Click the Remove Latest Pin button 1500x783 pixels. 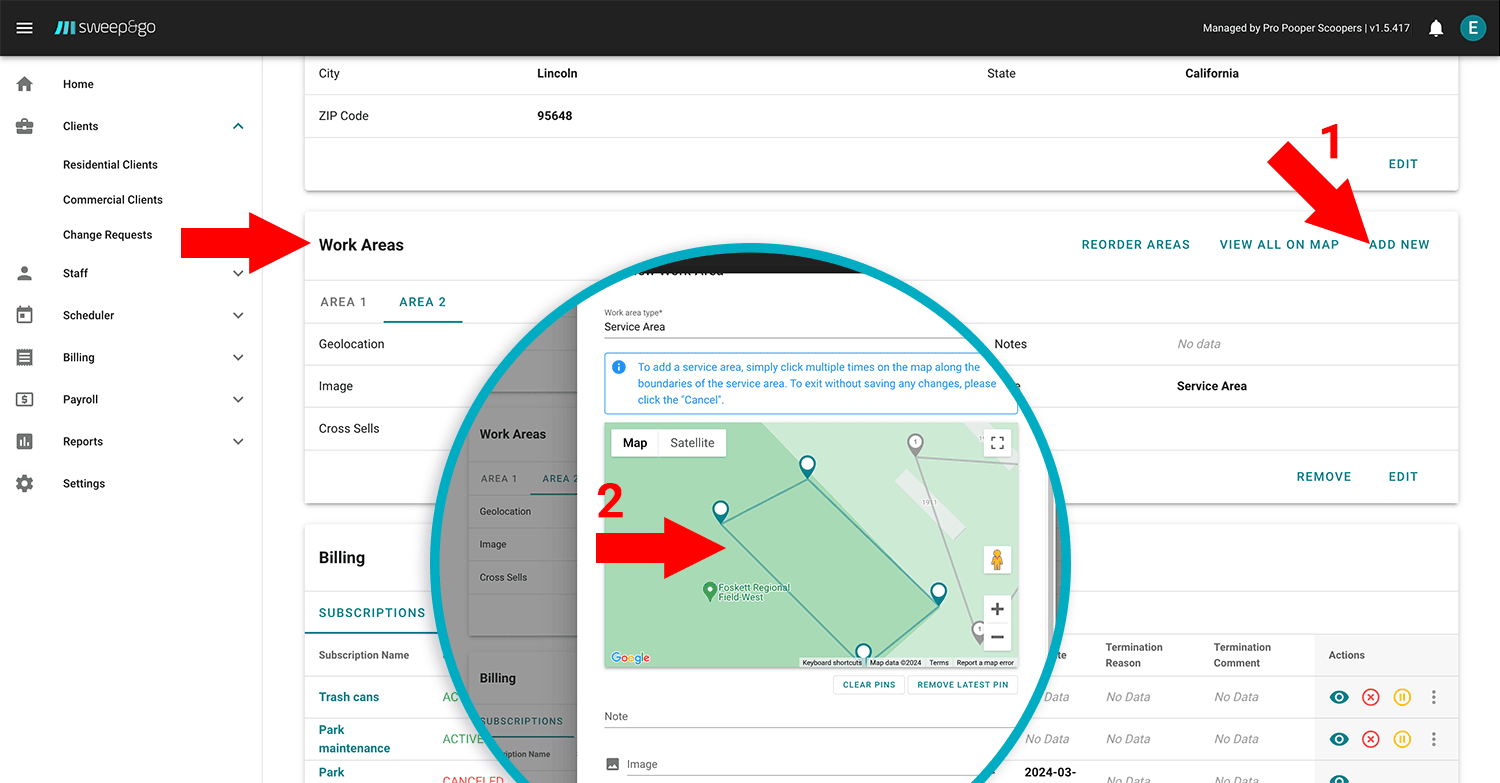tap(962, 685)
